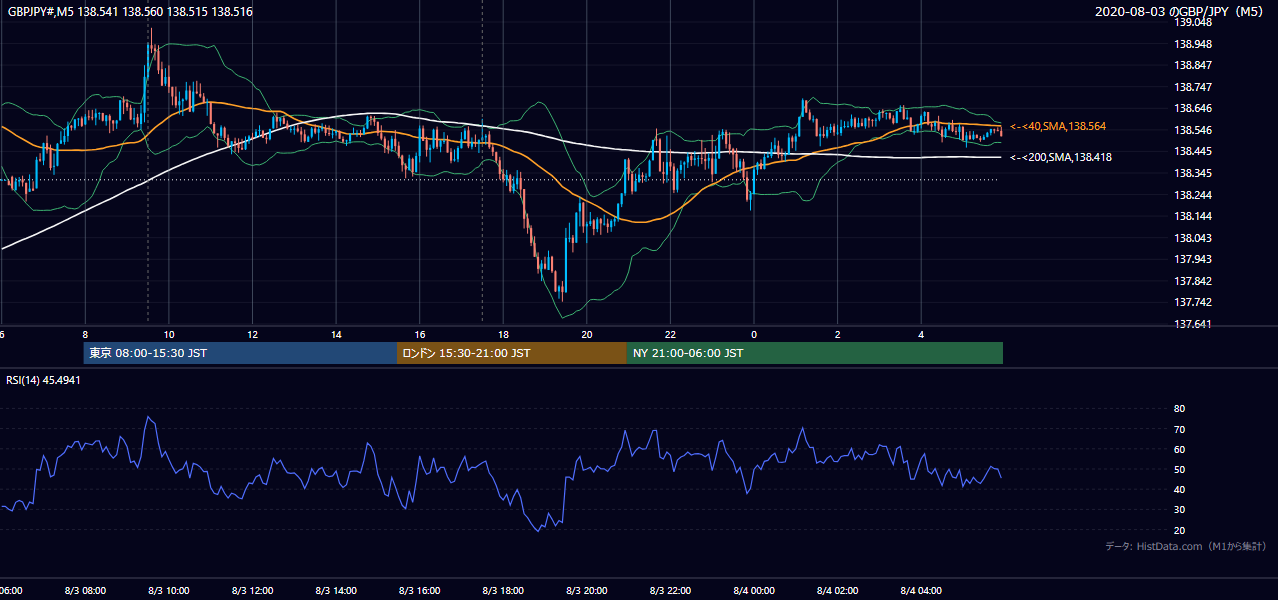Click the 8/3 18:00 time axis label
1278x600 pixels.
point(503,591)
